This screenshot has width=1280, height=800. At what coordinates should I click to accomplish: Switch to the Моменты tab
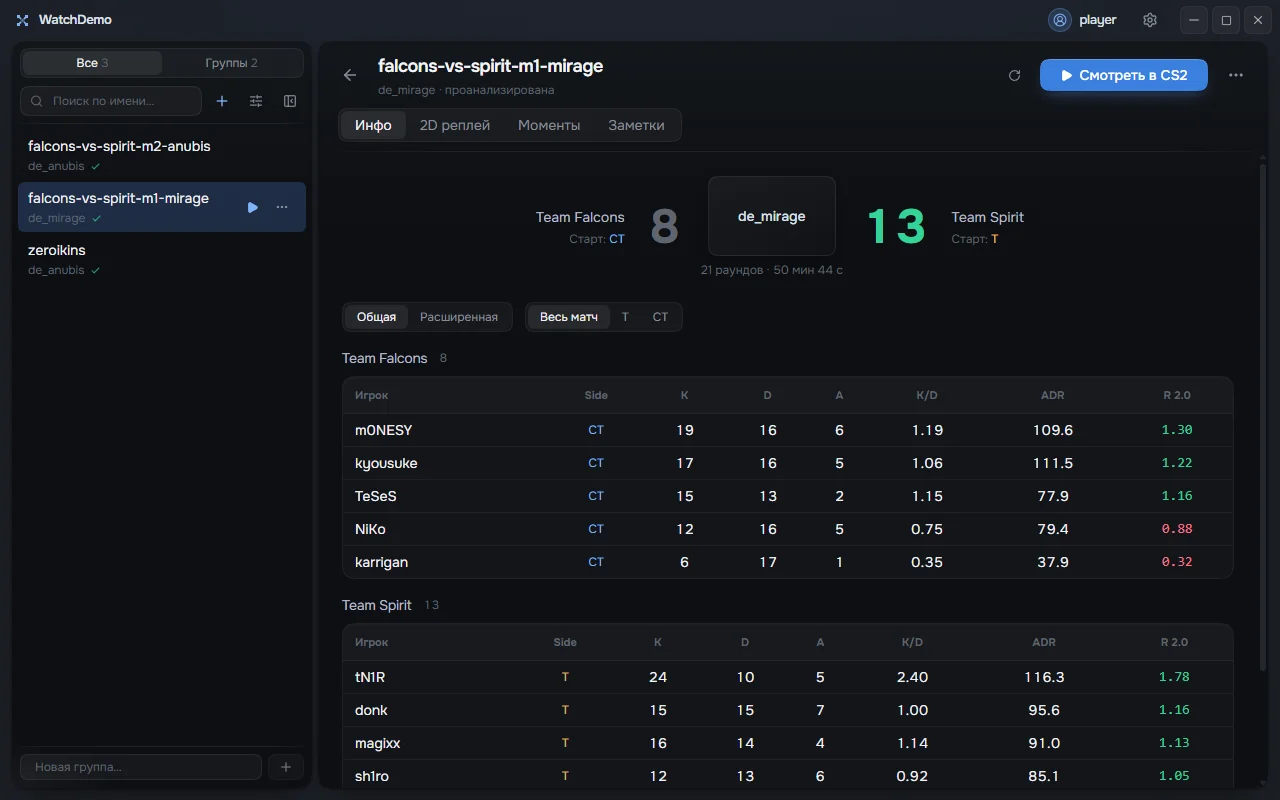tap(549, 126)
